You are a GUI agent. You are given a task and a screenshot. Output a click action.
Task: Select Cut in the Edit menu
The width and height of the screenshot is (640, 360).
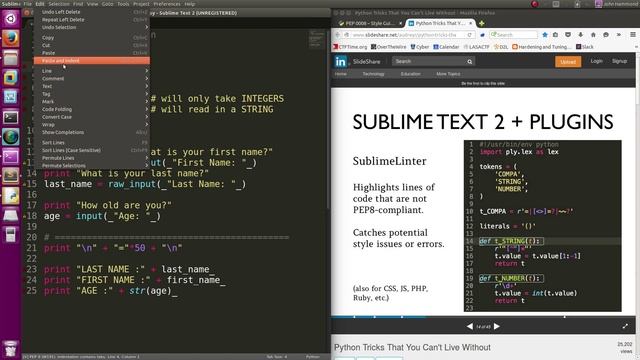pos(92,45)
